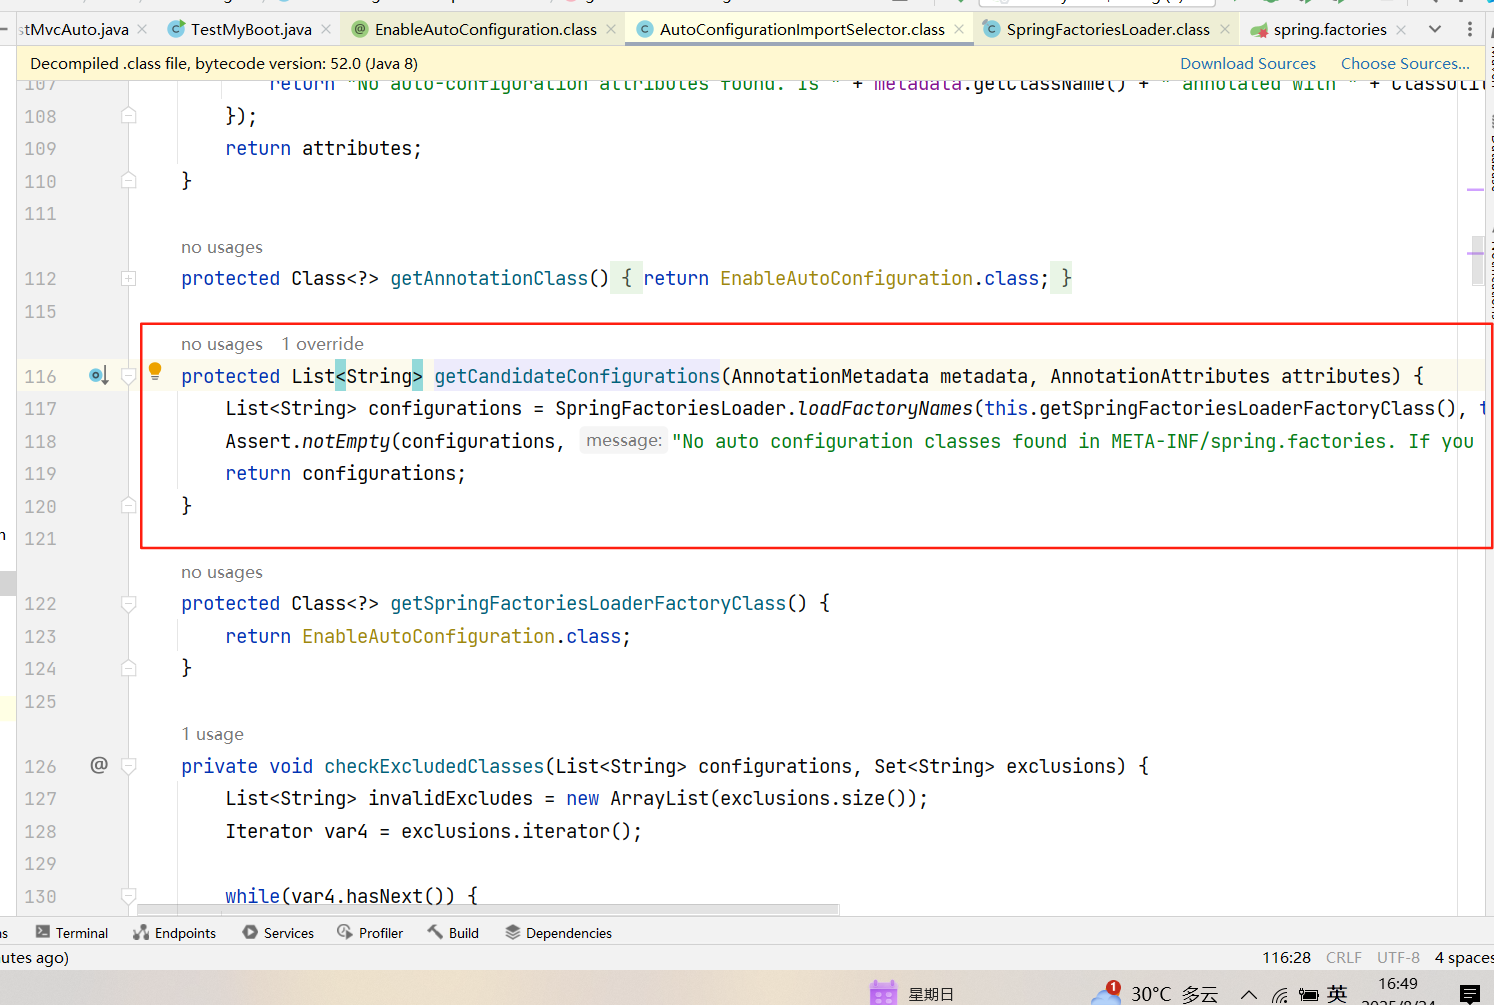Collapse checkExcludedClasses method at line 126
Image resolution: width=1494 pixels, height=1005 pixels.
128,766
